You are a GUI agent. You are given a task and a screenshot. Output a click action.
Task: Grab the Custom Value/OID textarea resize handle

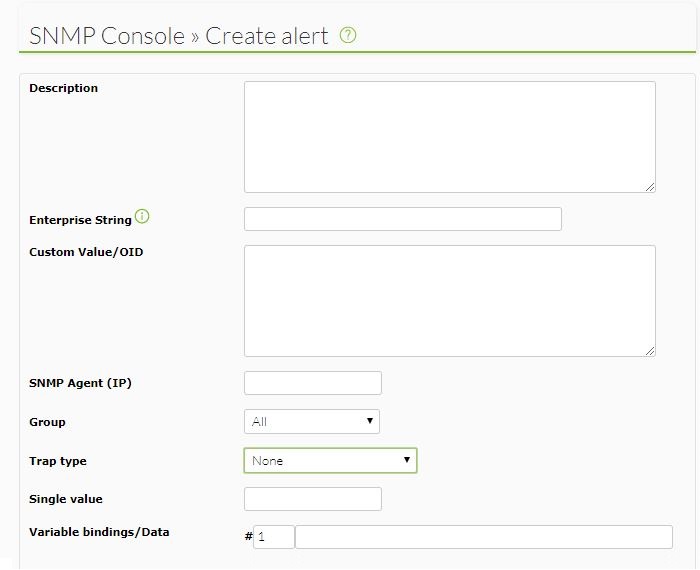(x=650, y=351)
